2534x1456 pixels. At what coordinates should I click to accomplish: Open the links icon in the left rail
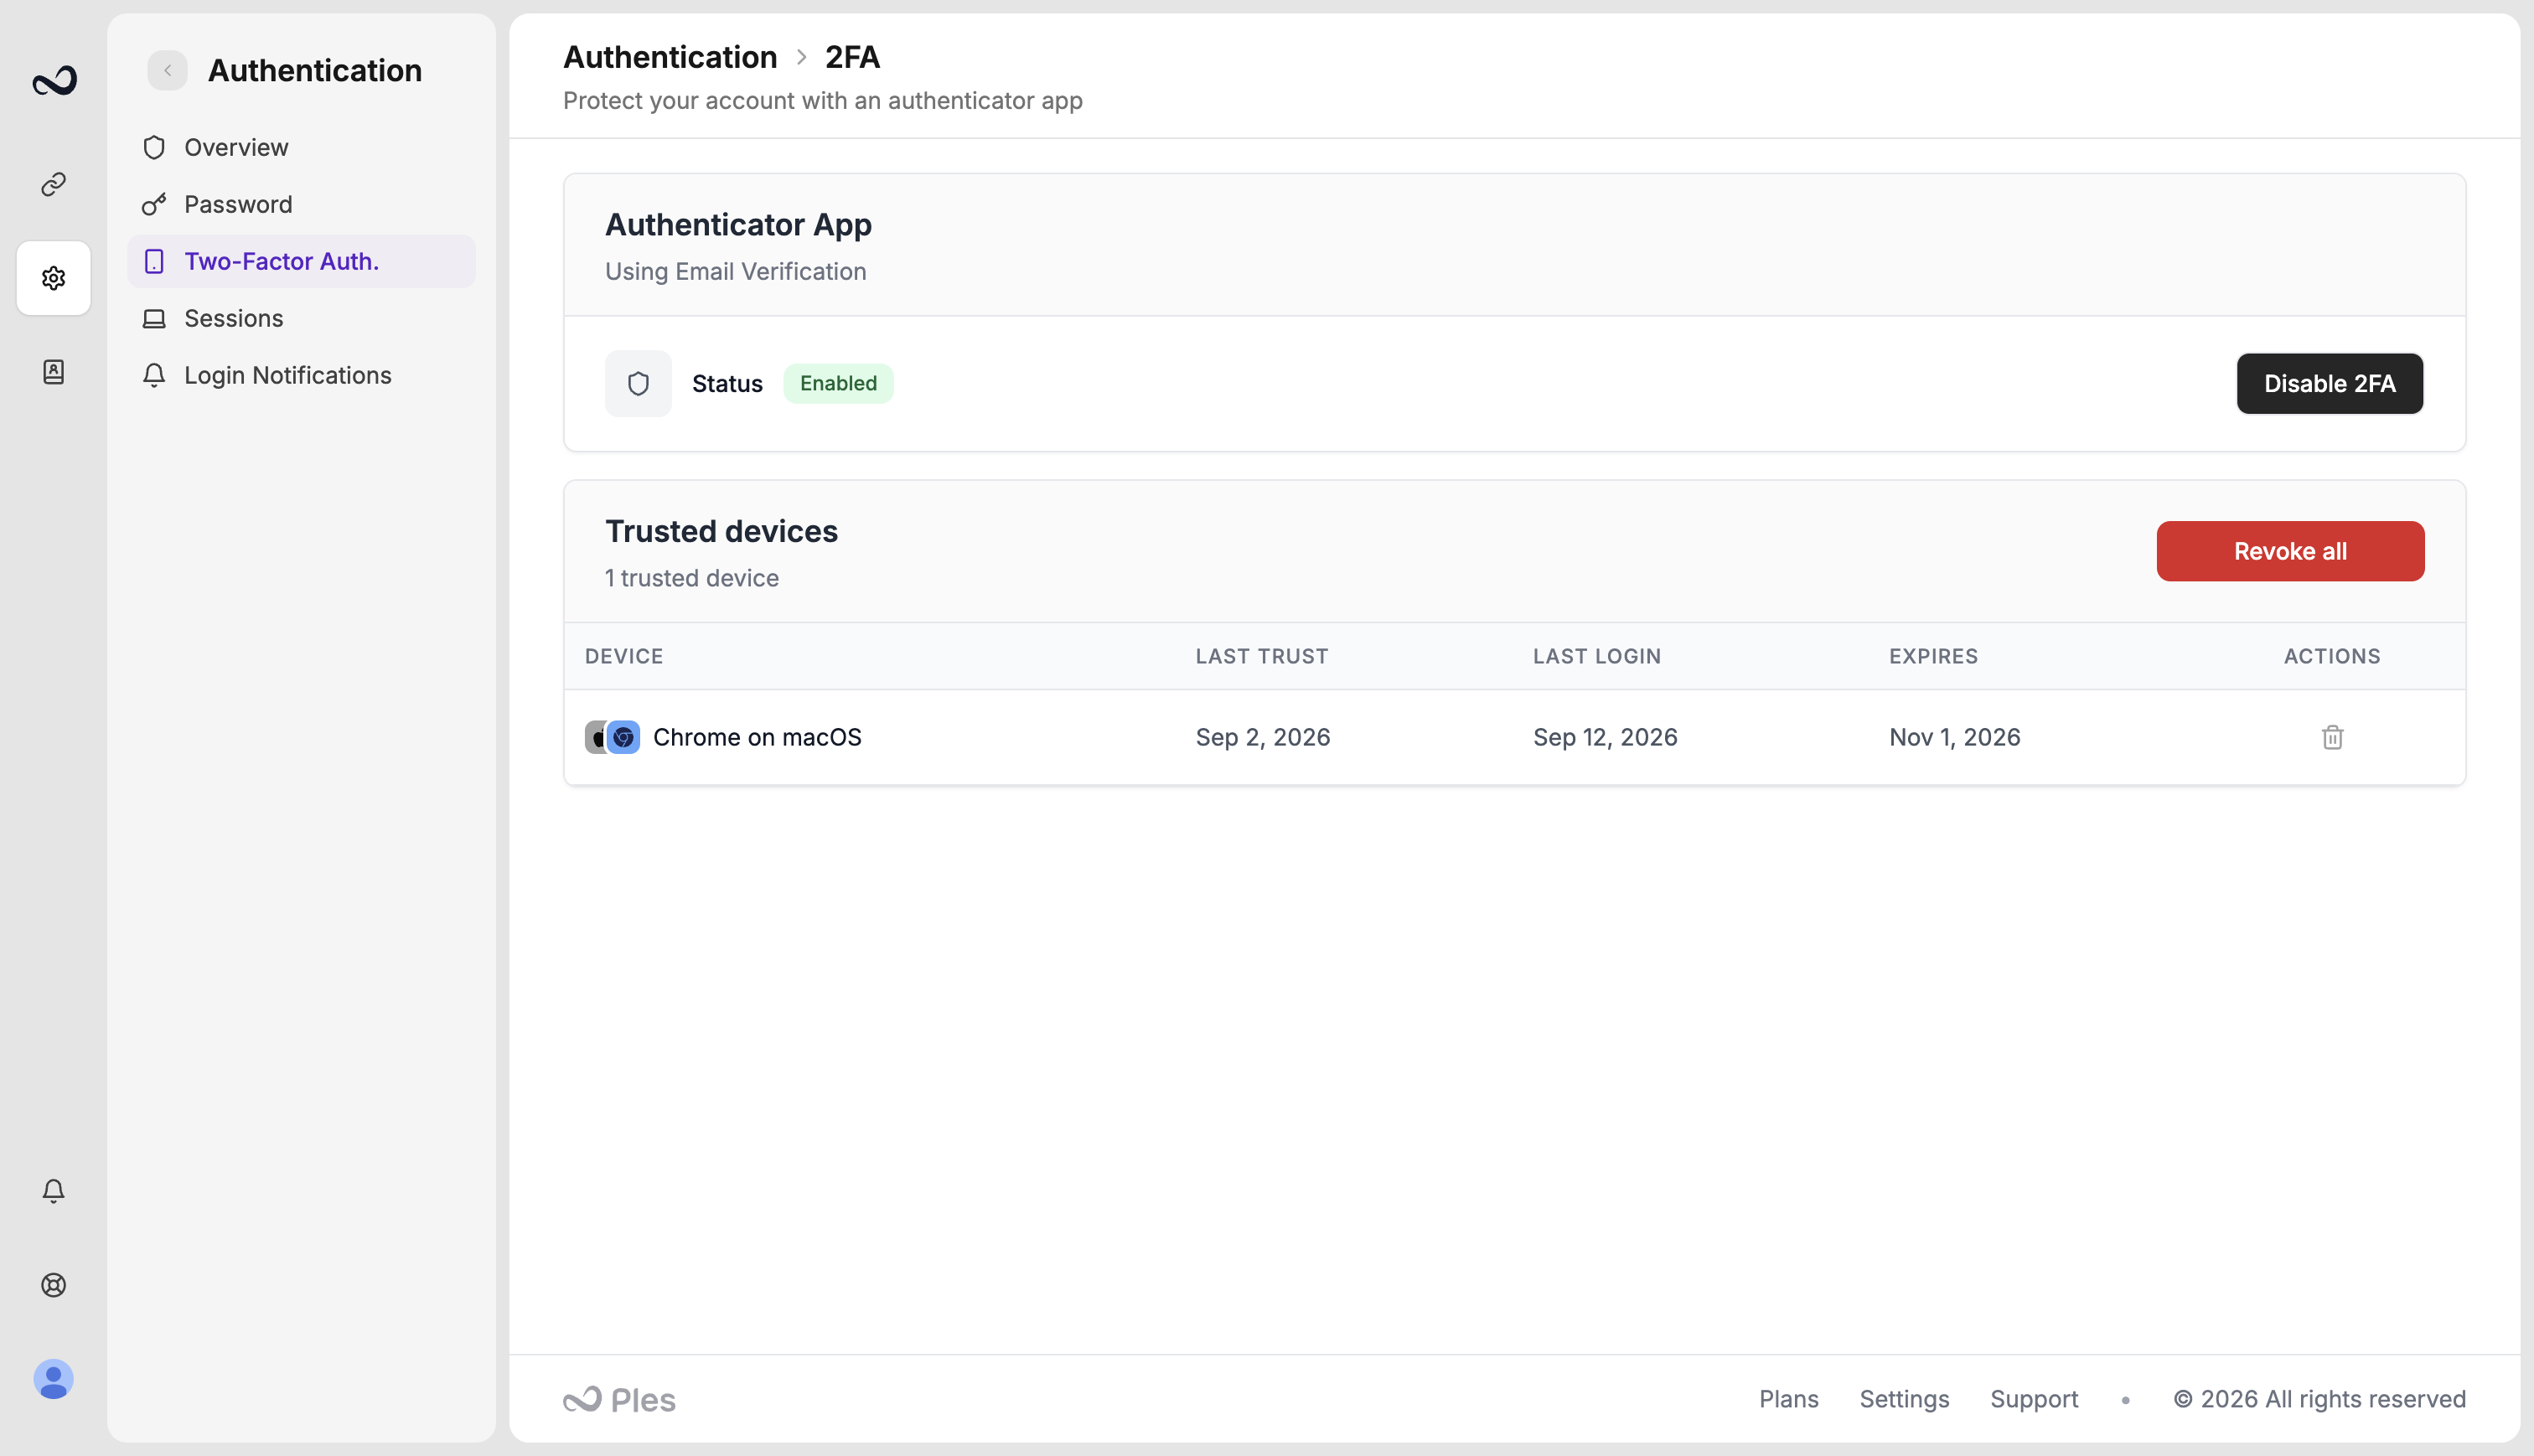coord(54,184)
